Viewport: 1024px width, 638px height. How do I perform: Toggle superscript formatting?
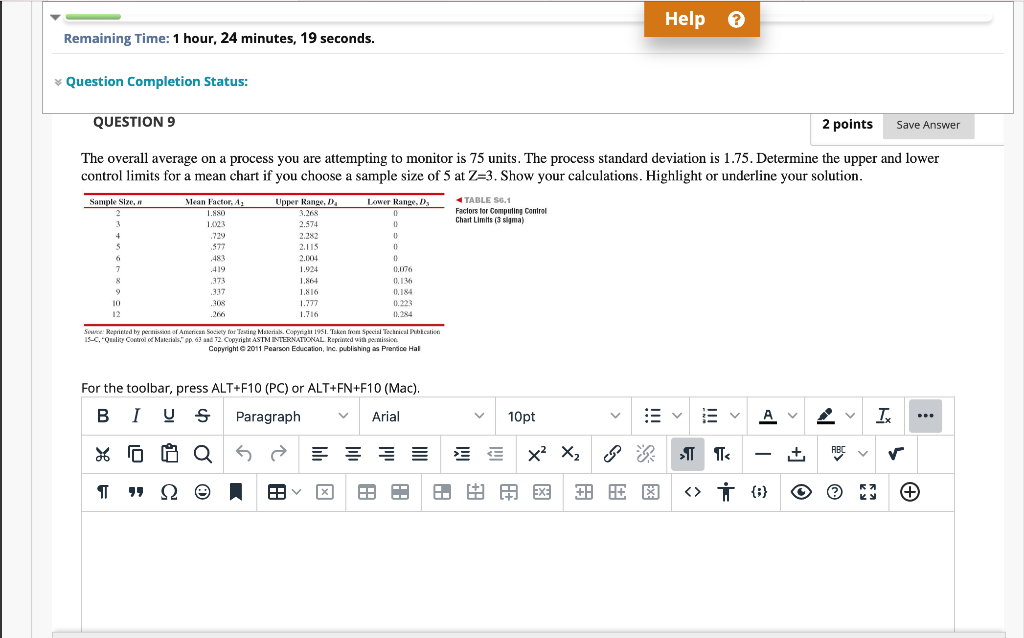[537, 454]
